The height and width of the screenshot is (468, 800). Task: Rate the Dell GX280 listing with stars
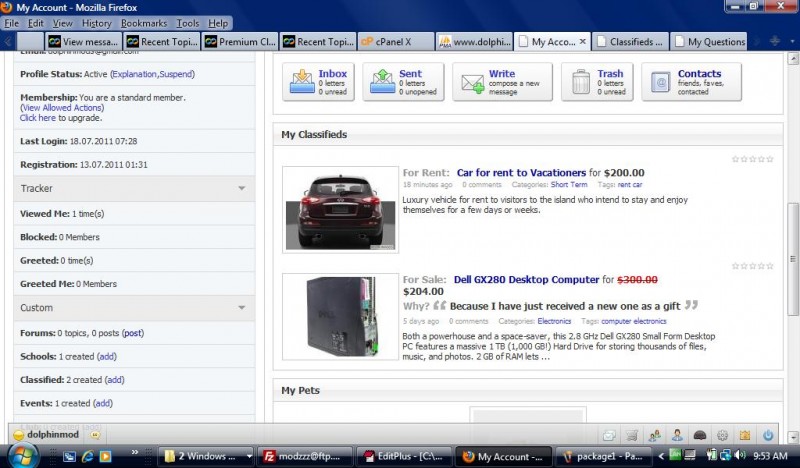(x=753, y=266)
